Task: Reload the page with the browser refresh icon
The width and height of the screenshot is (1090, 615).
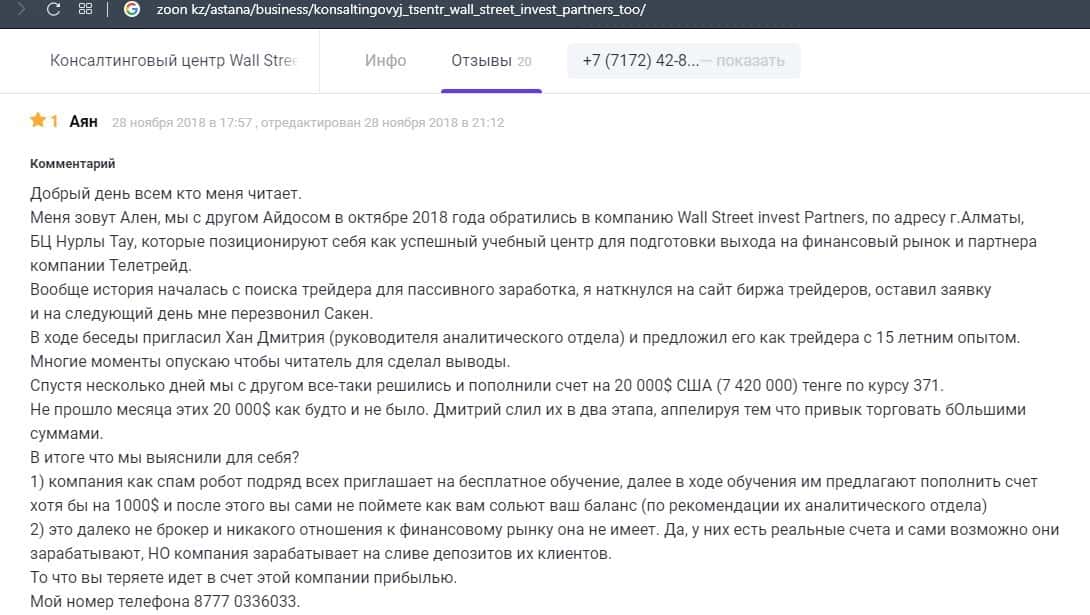Action: (x=53, y=10)
